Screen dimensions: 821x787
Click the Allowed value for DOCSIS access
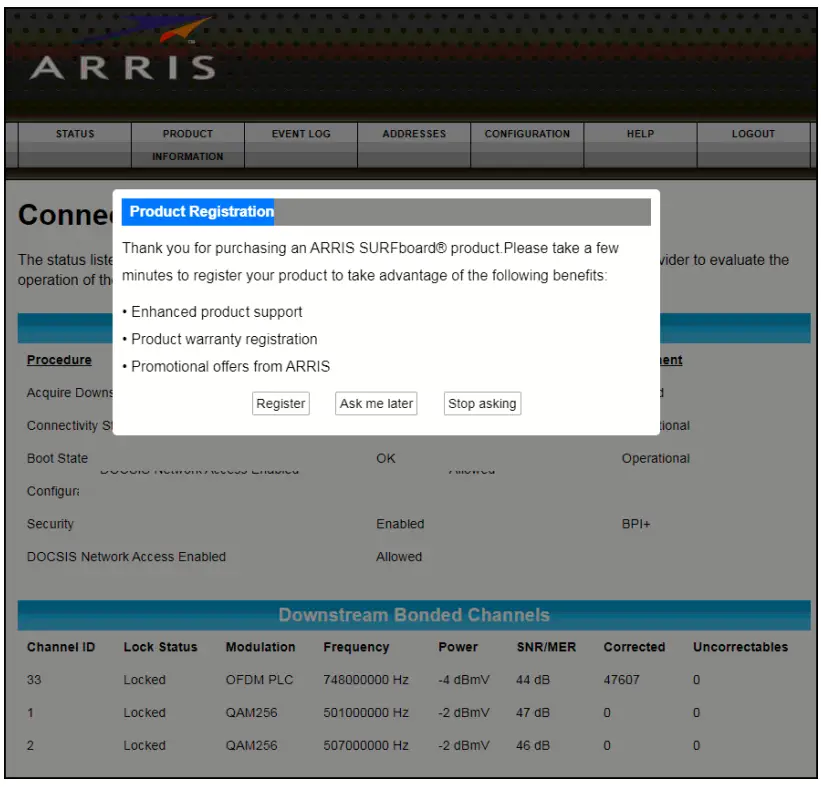click(399, 557)
